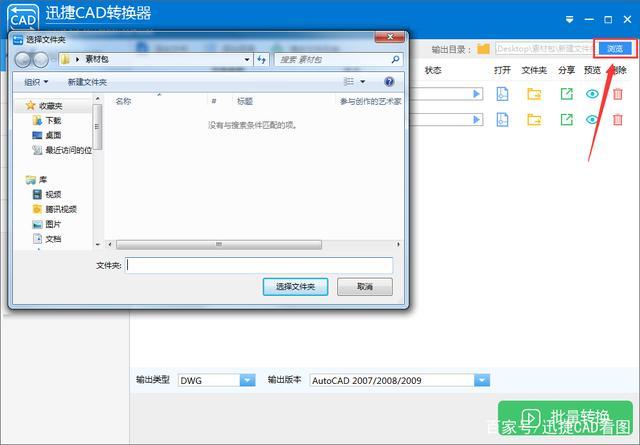Select 视频 library in tree

coord(47,194)
